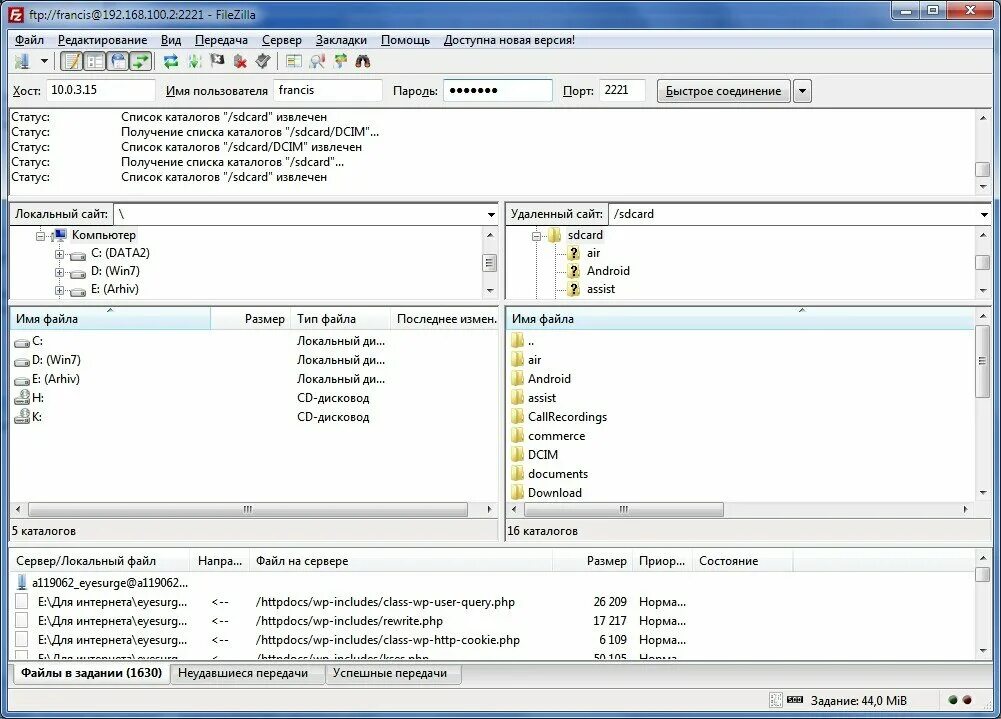Open the filename filters dialog icon
This screenshot has width=1001, height=719.
pyautogui.click(x=294, y=61)
